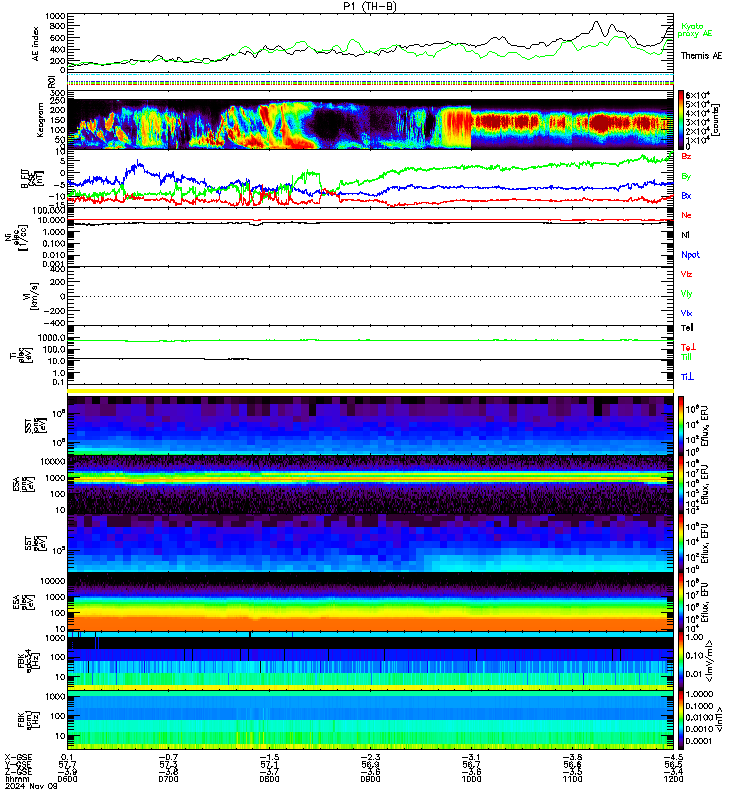Click the FBK magnetic field spectrogram panel
Viewport: 750px width, 800px height.
370,720
